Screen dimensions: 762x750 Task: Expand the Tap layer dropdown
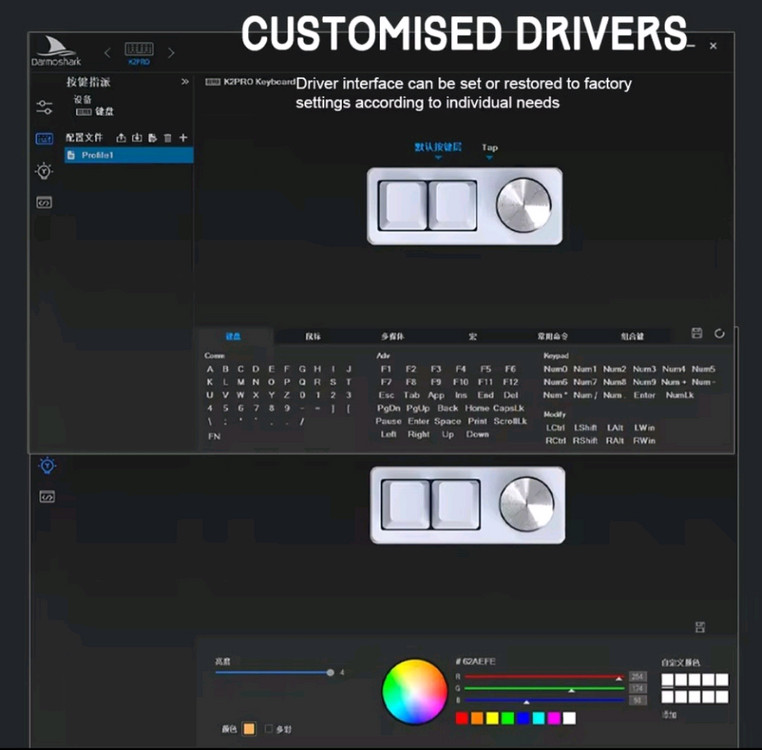click(489, 150)
